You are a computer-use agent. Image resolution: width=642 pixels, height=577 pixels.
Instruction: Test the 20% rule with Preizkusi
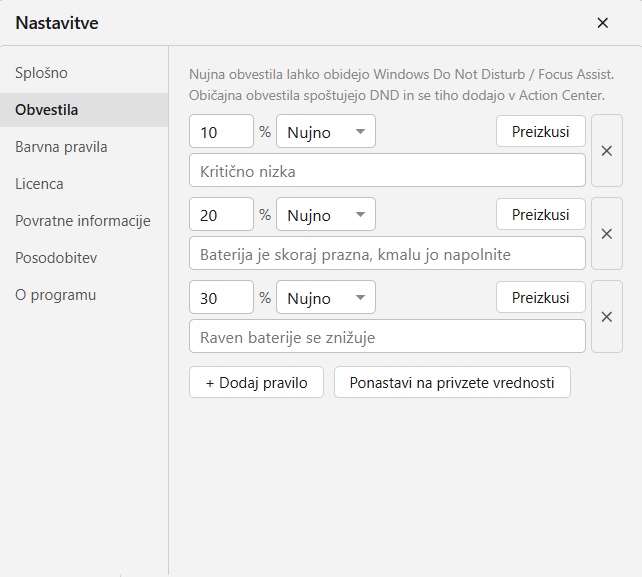click(x=540, y=214)
